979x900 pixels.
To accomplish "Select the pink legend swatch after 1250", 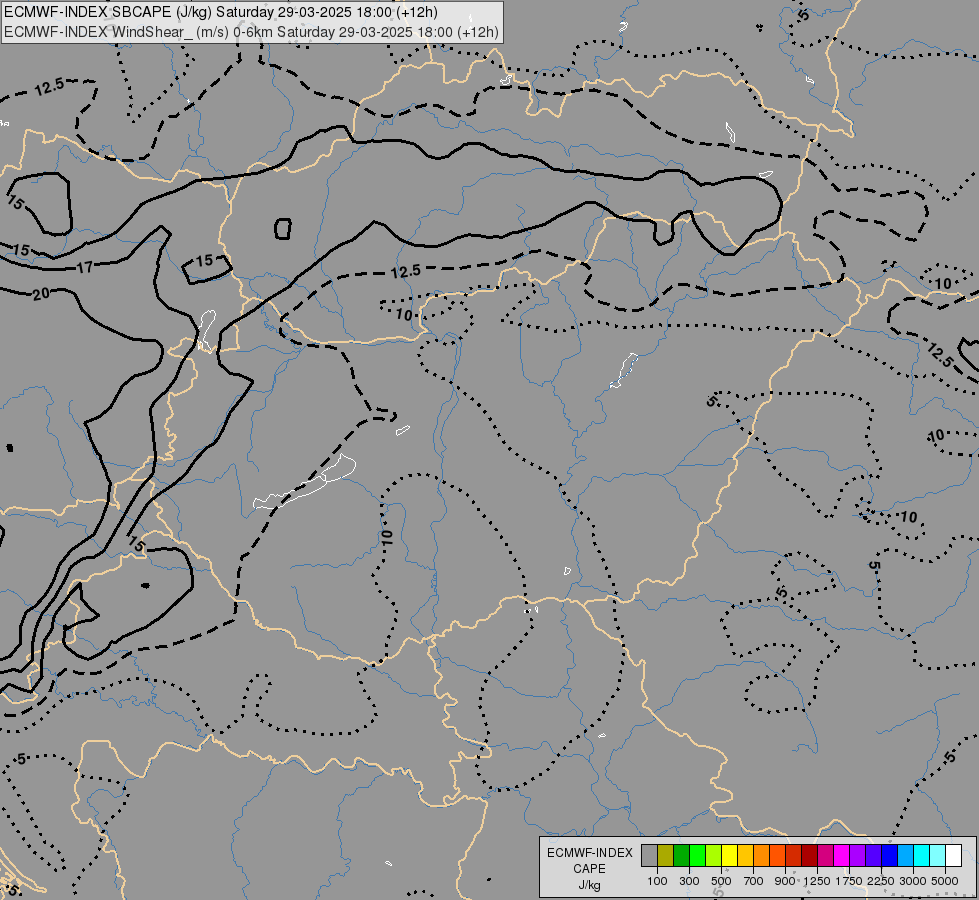I will [x=825, y=855].
